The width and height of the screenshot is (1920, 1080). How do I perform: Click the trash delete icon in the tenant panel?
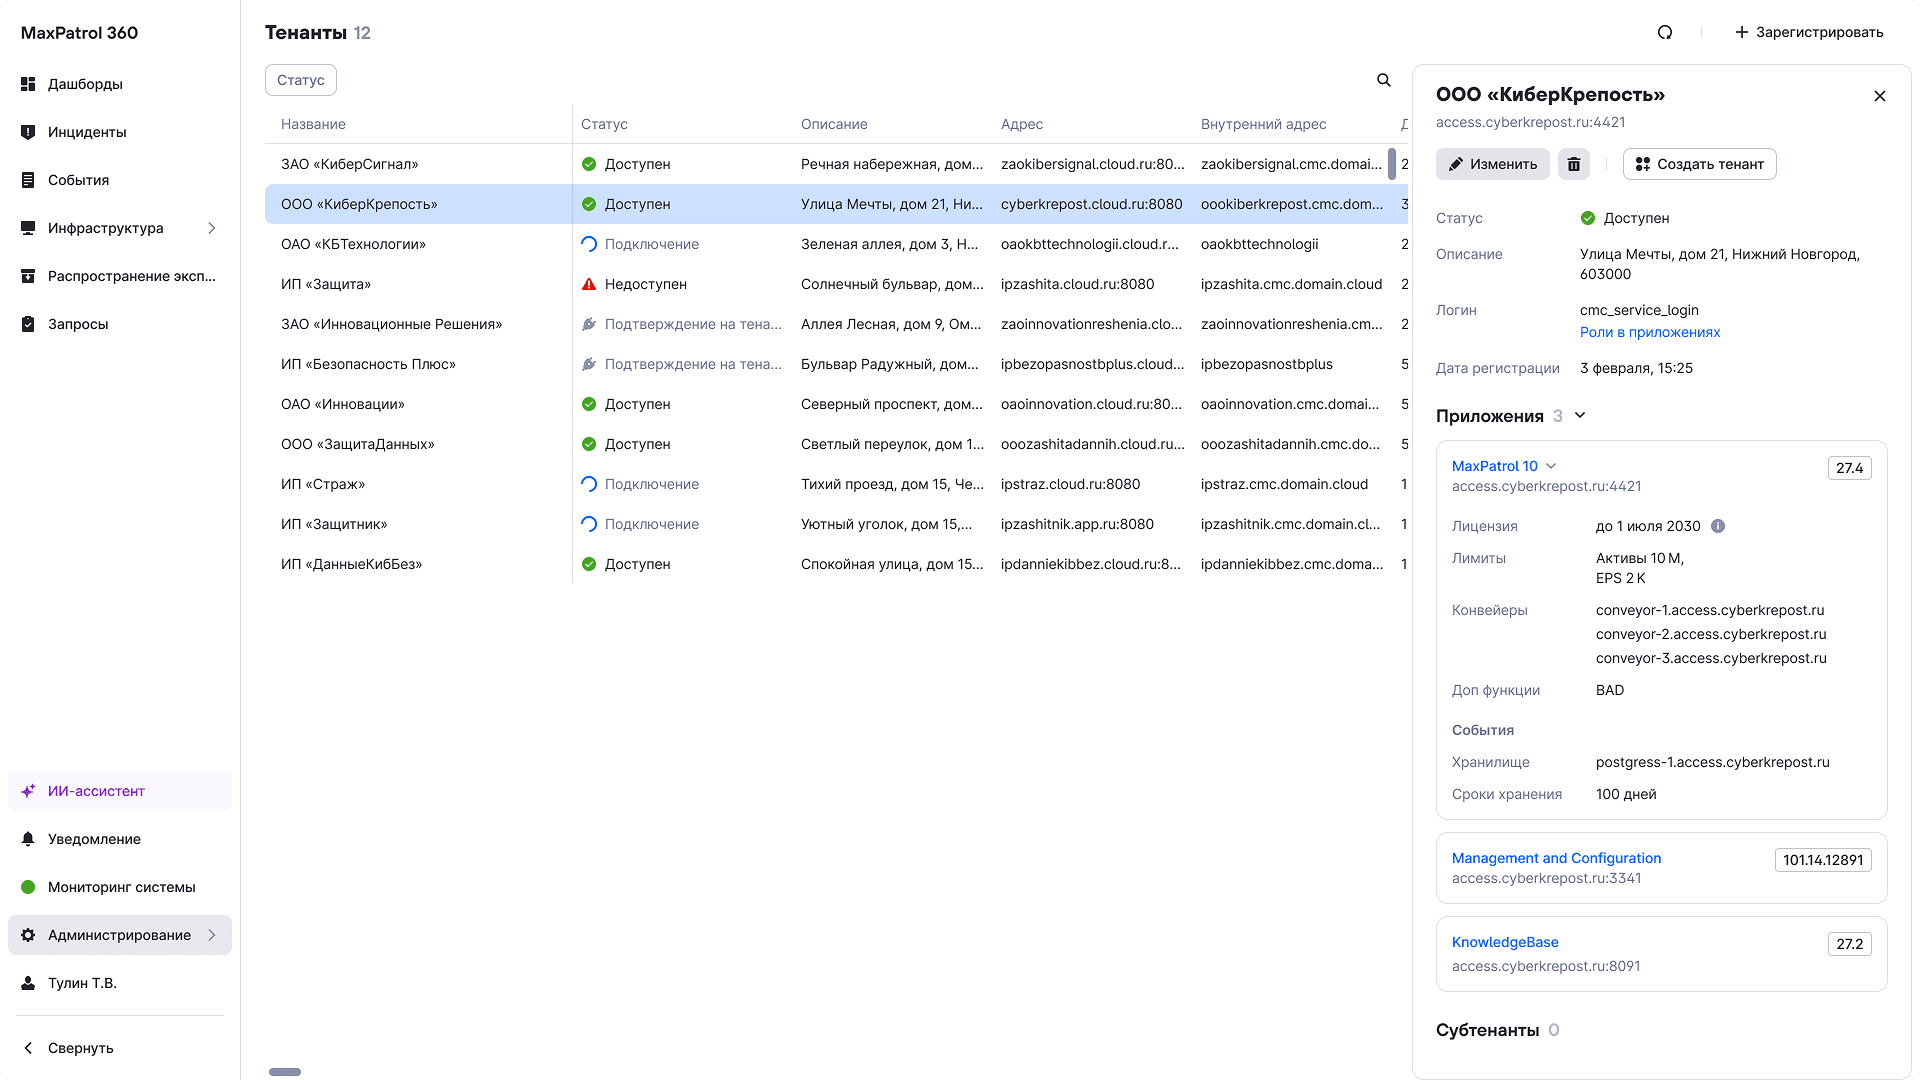click(x=1574, y=164)
